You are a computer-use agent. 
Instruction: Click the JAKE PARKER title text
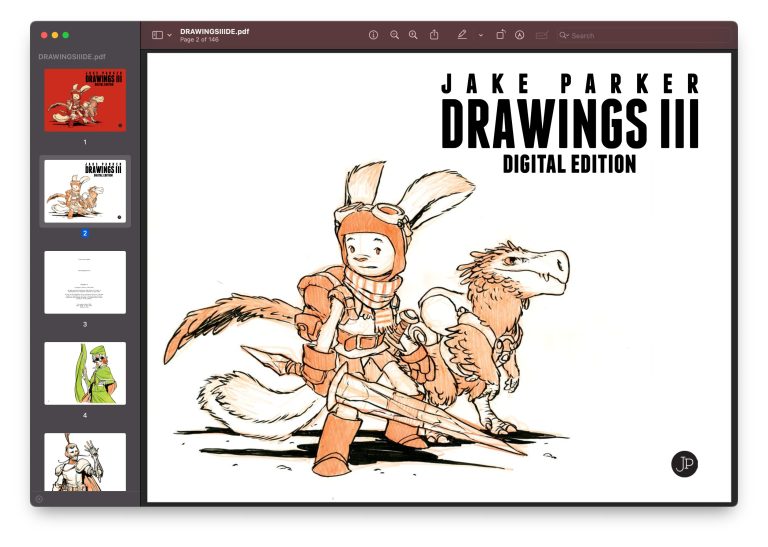click(570, 83)
